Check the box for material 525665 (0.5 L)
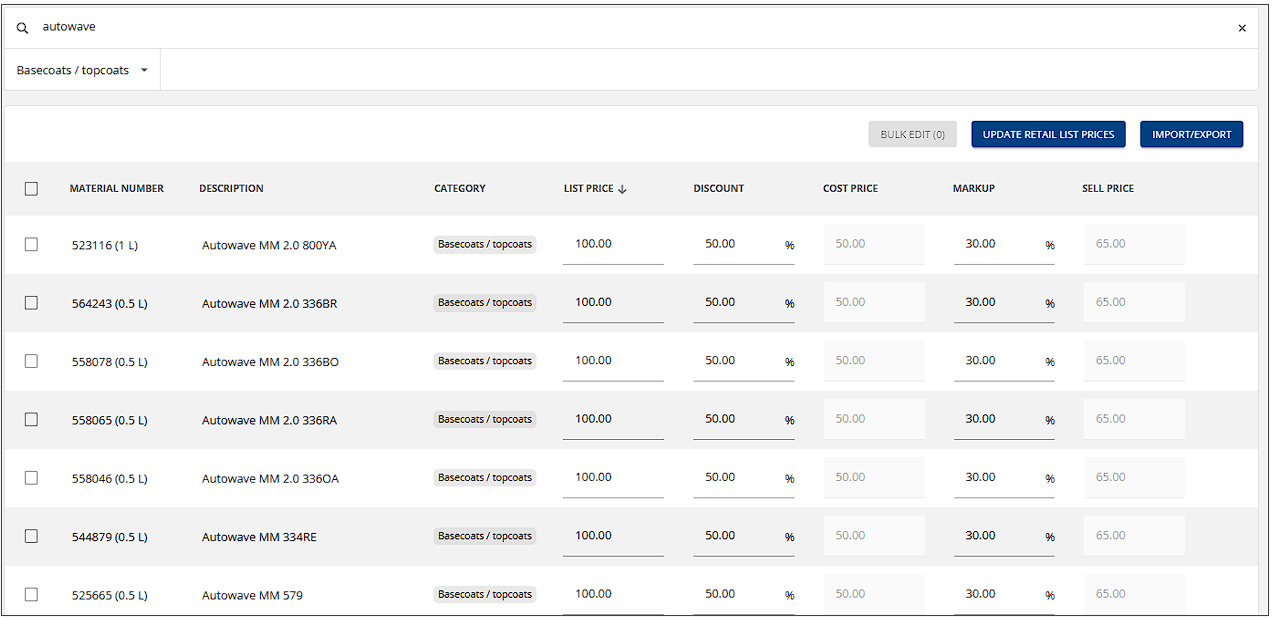The width and height of the screenshot is (1274, 620). [31, 594]
